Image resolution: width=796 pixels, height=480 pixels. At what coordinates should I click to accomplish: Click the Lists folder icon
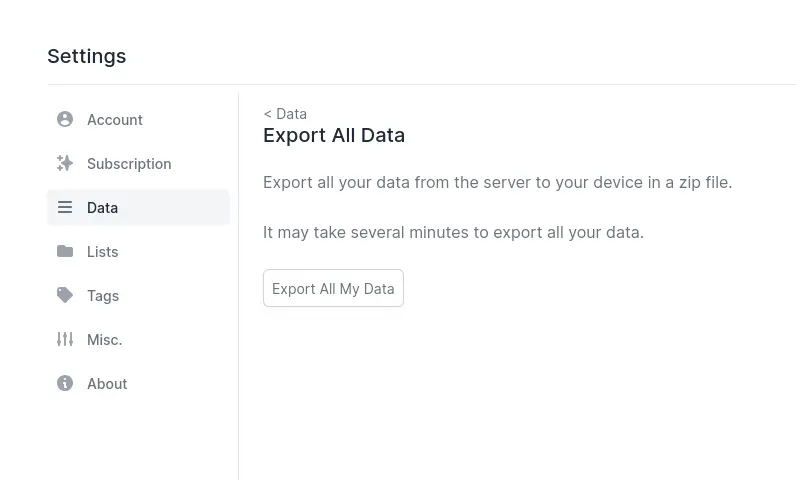click(x=65, y=251)
